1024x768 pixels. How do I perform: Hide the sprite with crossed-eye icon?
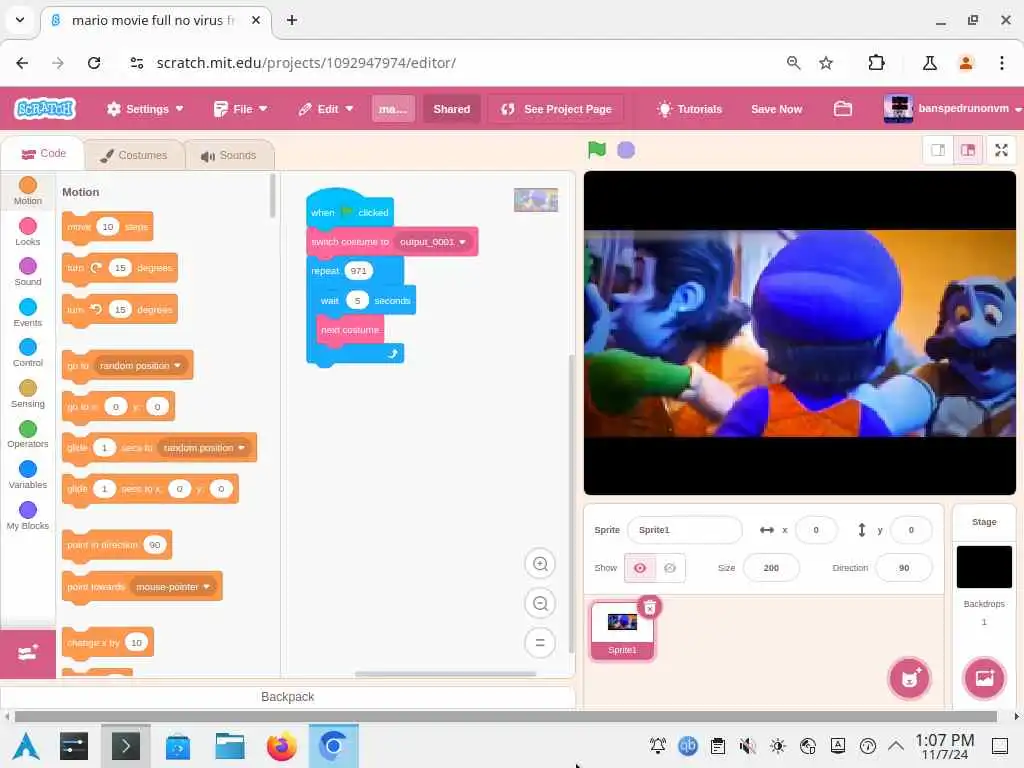click(x=670, y=568)
